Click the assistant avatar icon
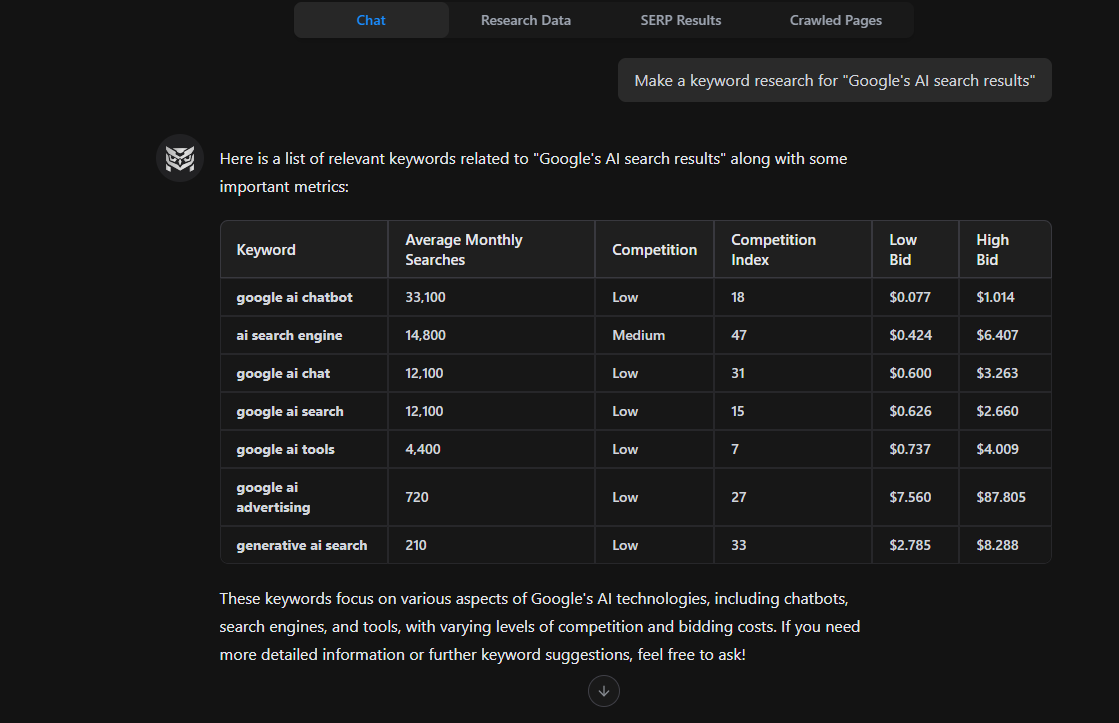The width and height of the screenshot is (1119, 723). (x=180, y=158)
